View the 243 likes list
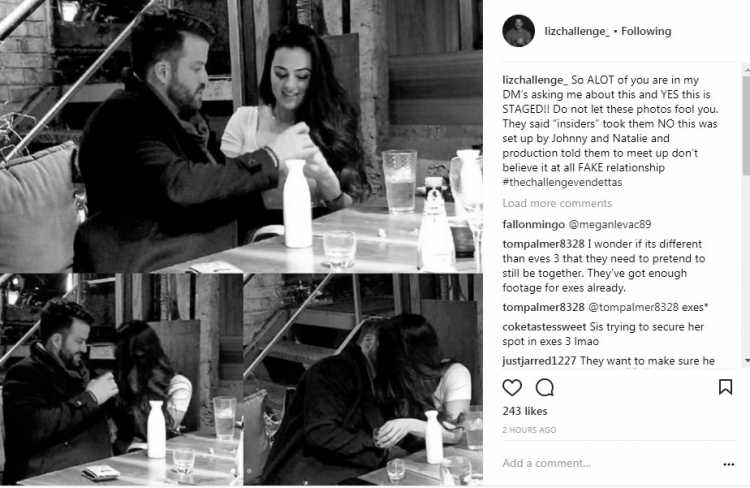The image size is (750, 488). (525, 411)
